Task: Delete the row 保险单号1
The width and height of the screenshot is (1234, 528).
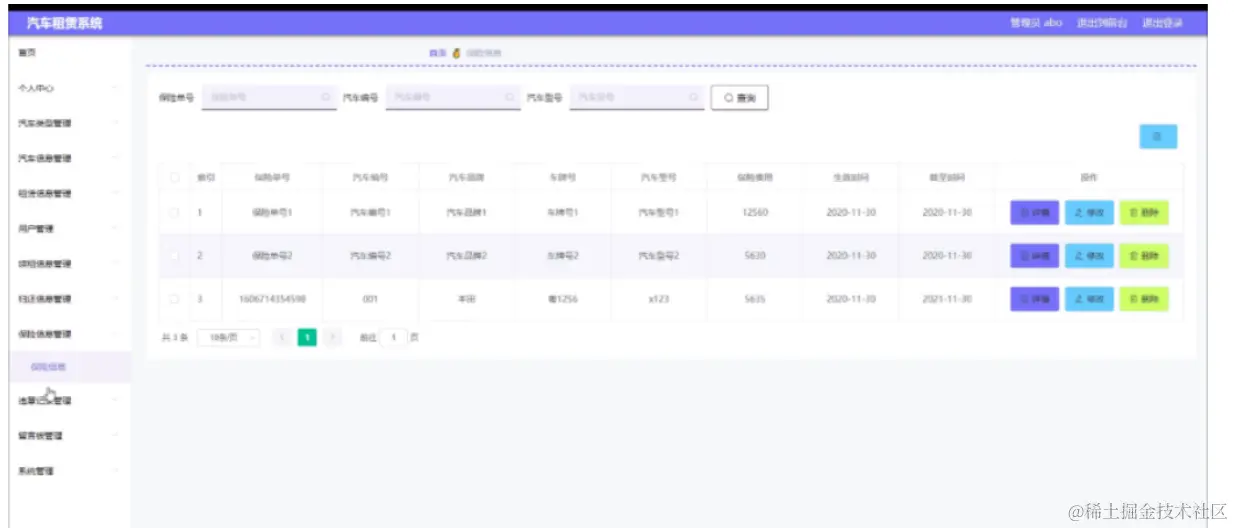Action: 1144,213
